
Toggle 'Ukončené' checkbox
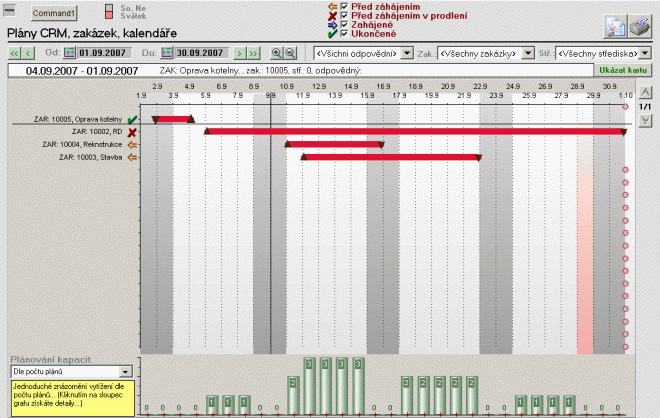click(344, 33)
